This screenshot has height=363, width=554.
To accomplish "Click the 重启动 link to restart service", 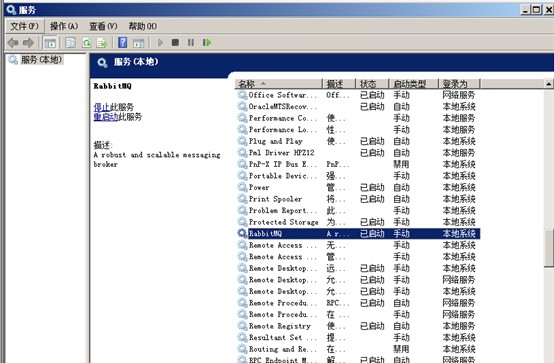I will click(x=106, y=117).
